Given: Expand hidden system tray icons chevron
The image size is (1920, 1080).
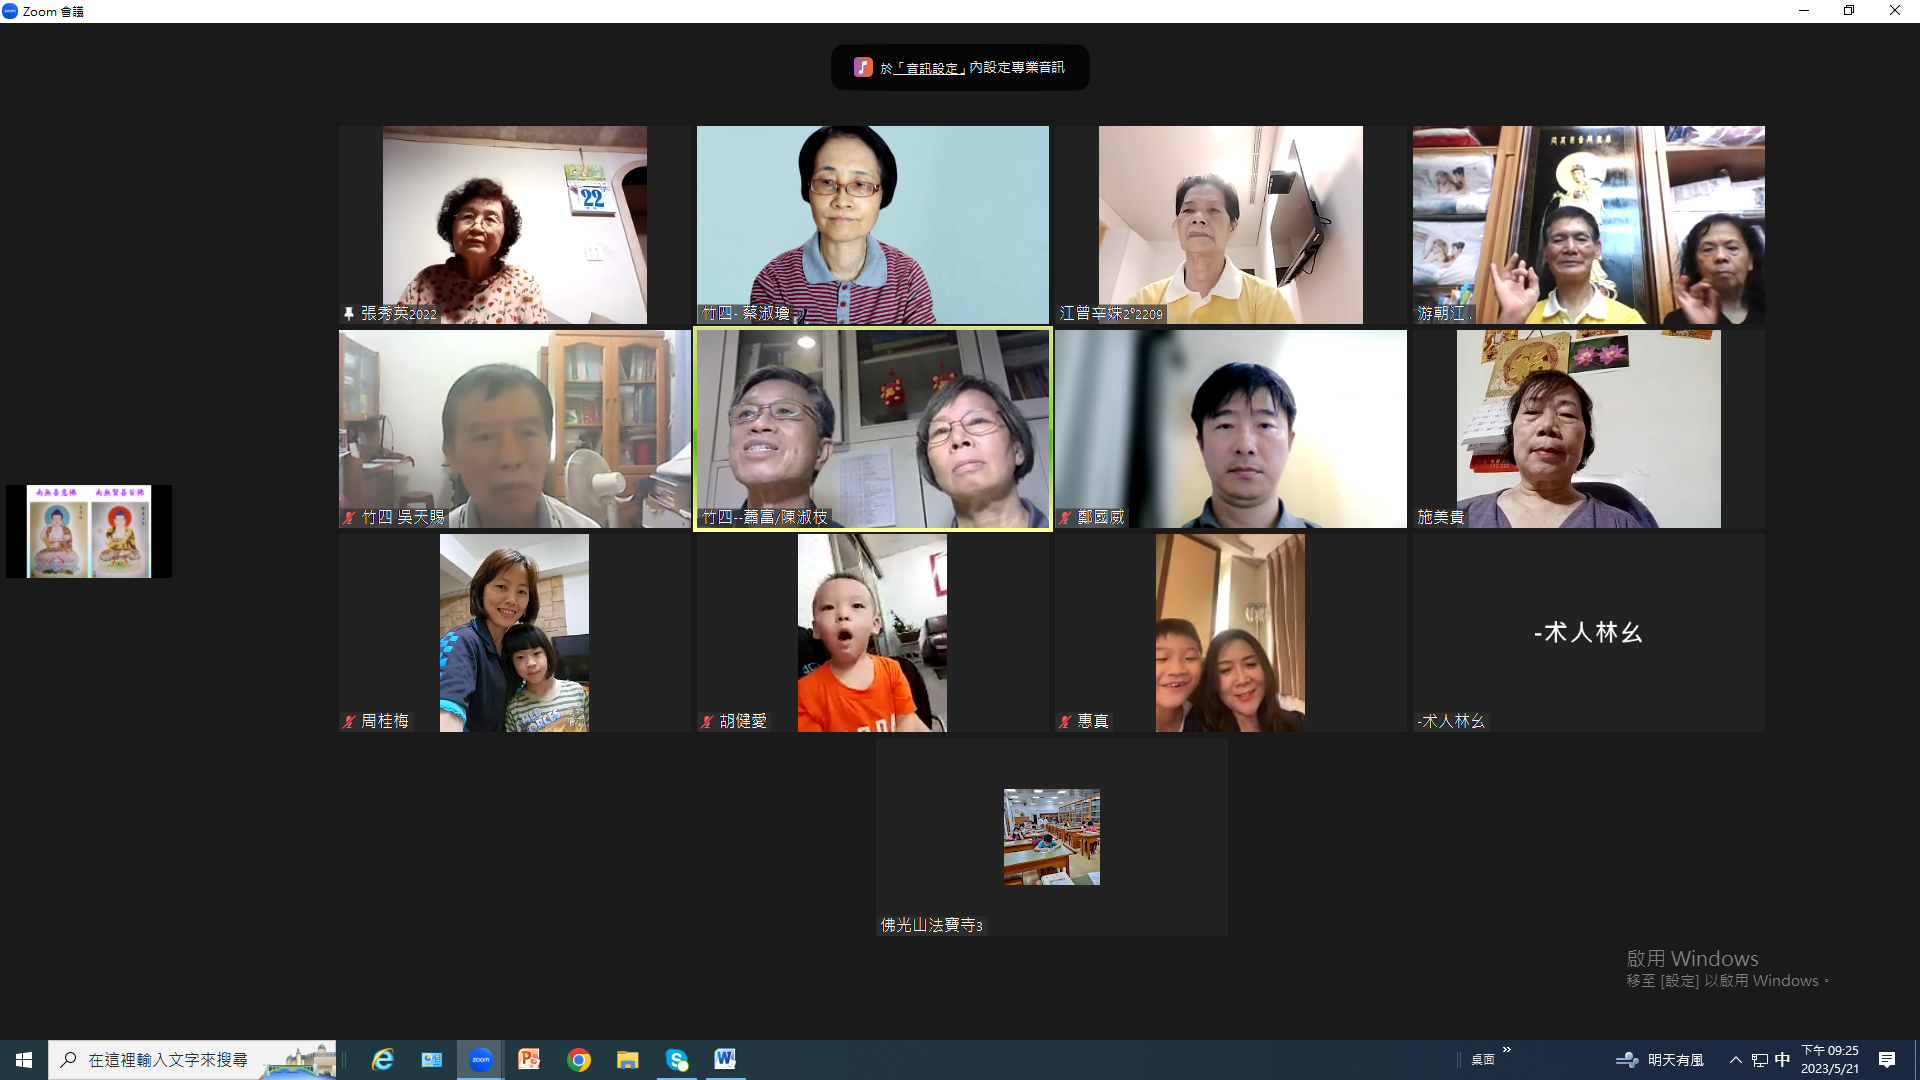Looking at the screenshot, I should (x=1736, y=1060).
